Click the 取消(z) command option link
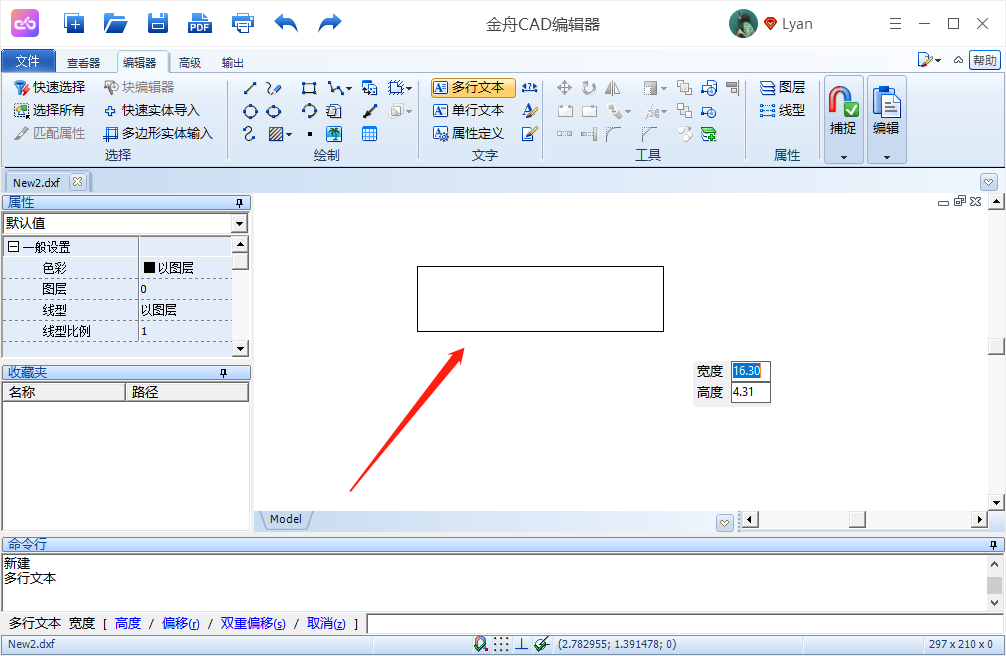 (327, 623)
